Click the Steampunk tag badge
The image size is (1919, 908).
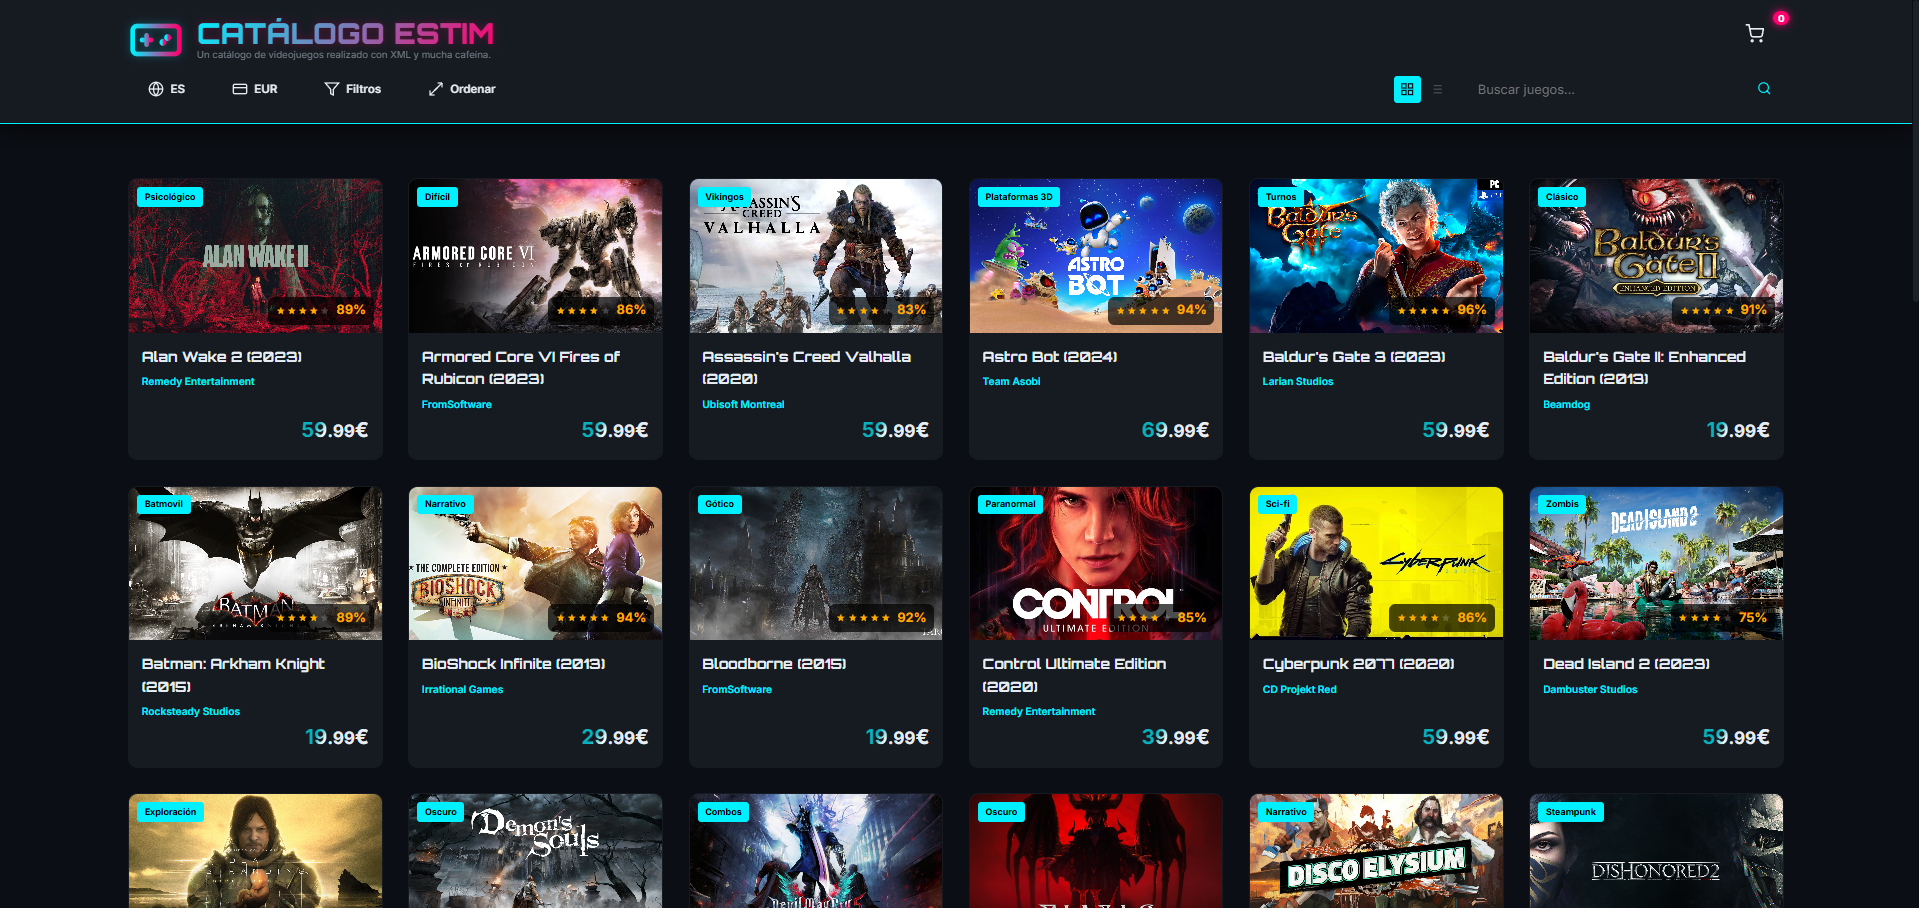point(1571,812)
